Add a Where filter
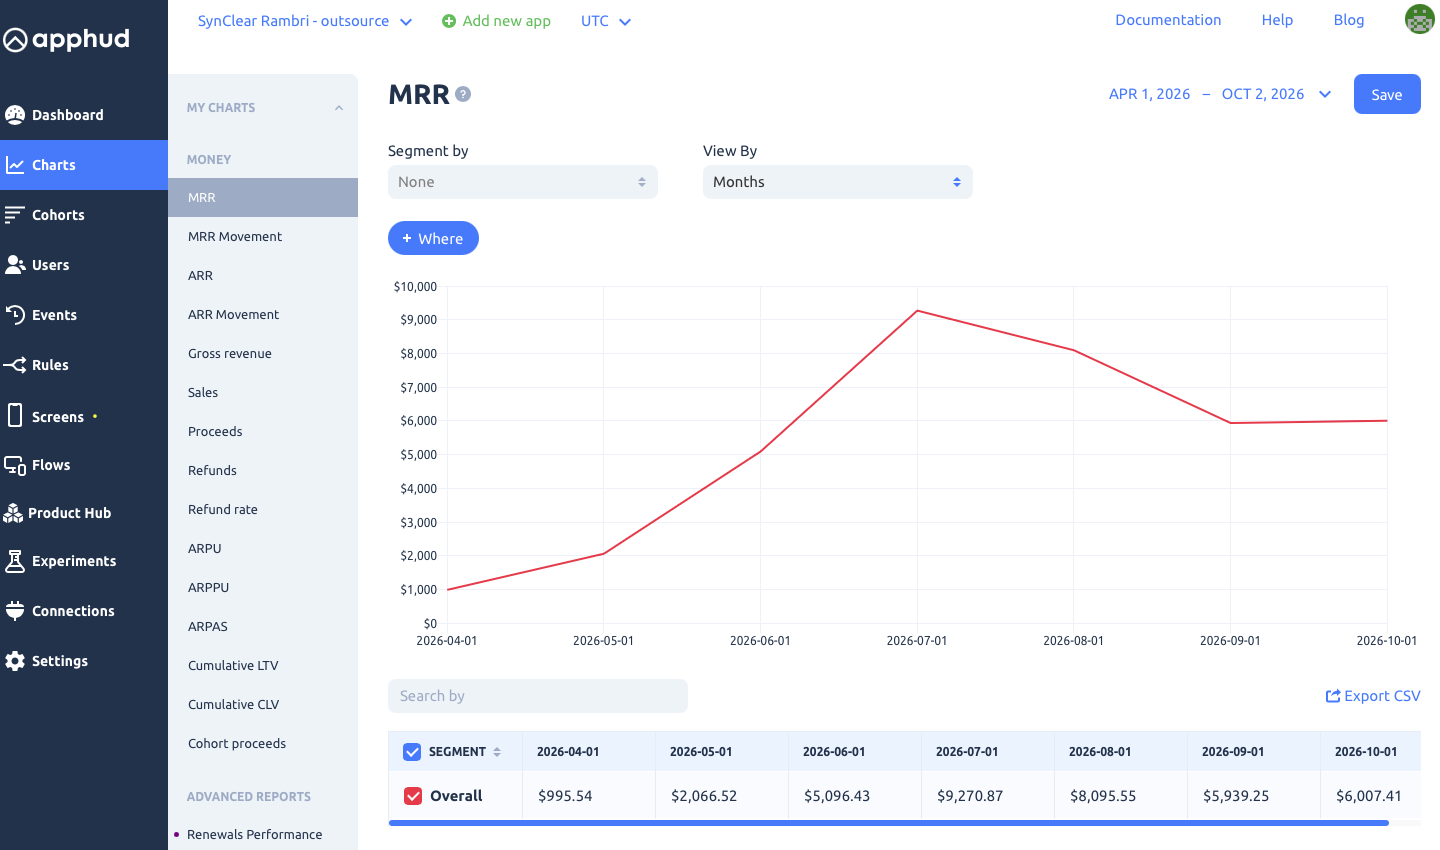The image size is (1440, 850). [433, 238]
